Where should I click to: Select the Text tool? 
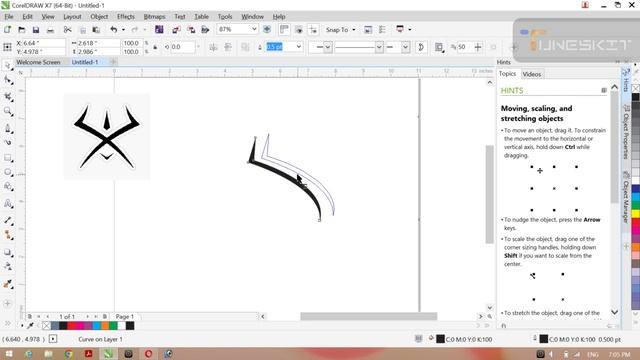click(7, 203)
